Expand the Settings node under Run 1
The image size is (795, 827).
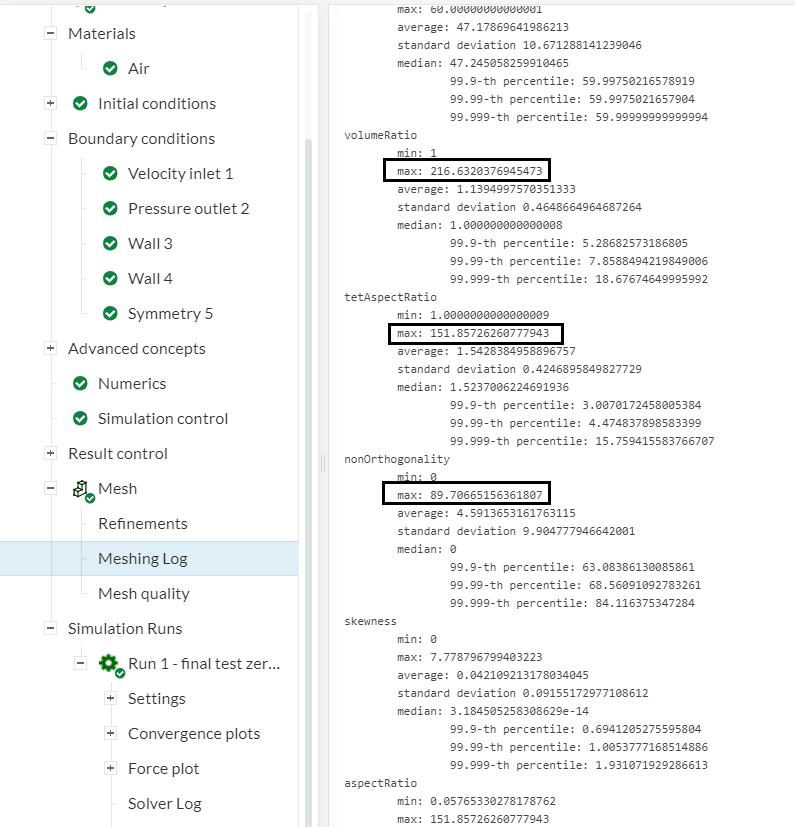110,698
